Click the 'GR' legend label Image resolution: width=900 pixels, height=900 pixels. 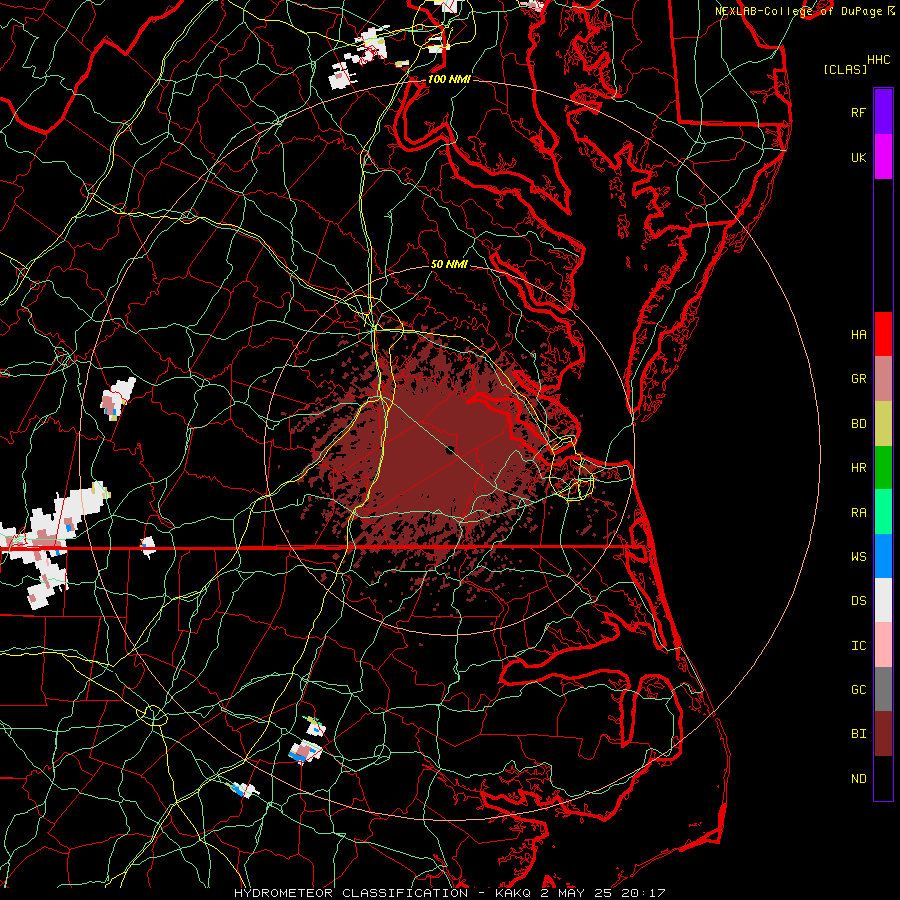pos(858,379)
